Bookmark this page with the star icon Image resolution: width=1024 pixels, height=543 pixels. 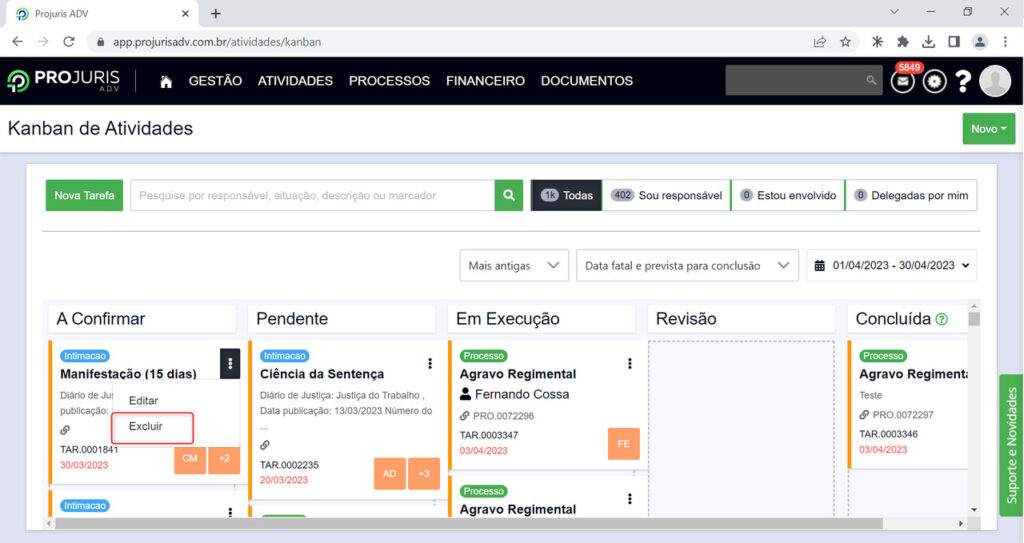[845, 41]
